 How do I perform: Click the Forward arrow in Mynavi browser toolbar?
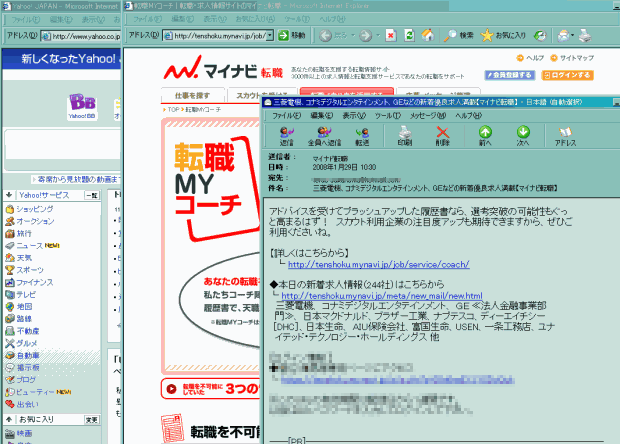coord(365,36)
